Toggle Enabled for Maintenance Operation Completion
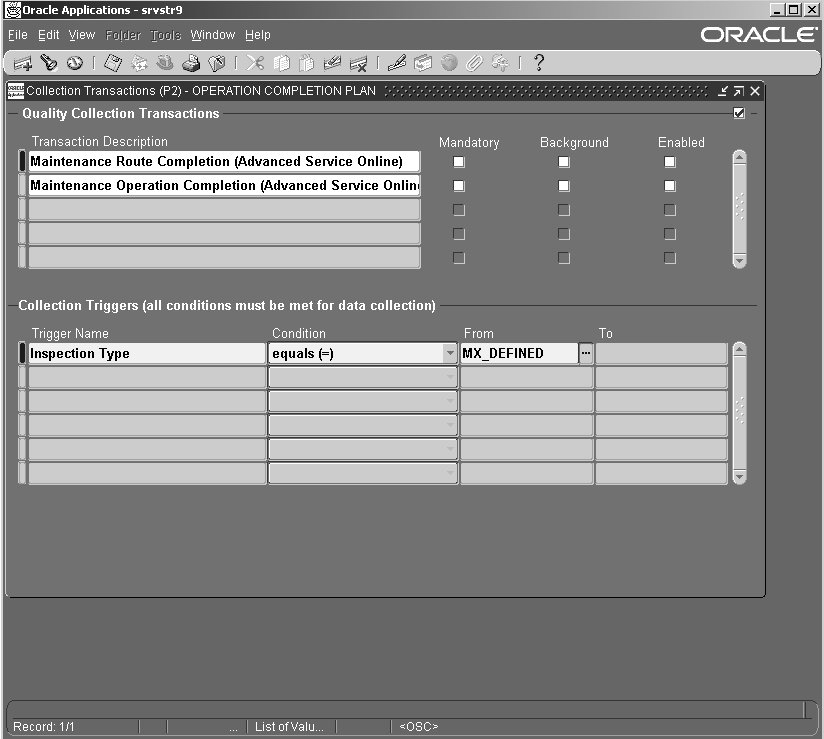Screen dimensions: 824x739 tap(670, 186)
